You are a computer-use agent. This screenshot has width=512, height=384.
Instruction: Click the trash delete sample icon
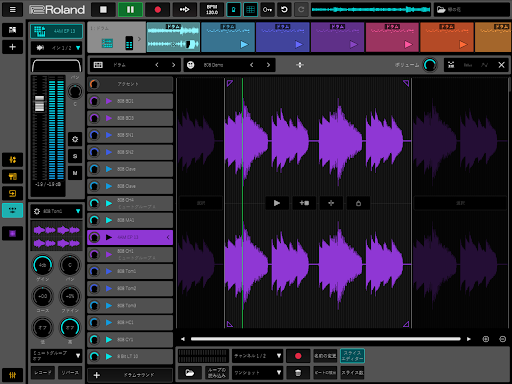(x=298, y=373)
